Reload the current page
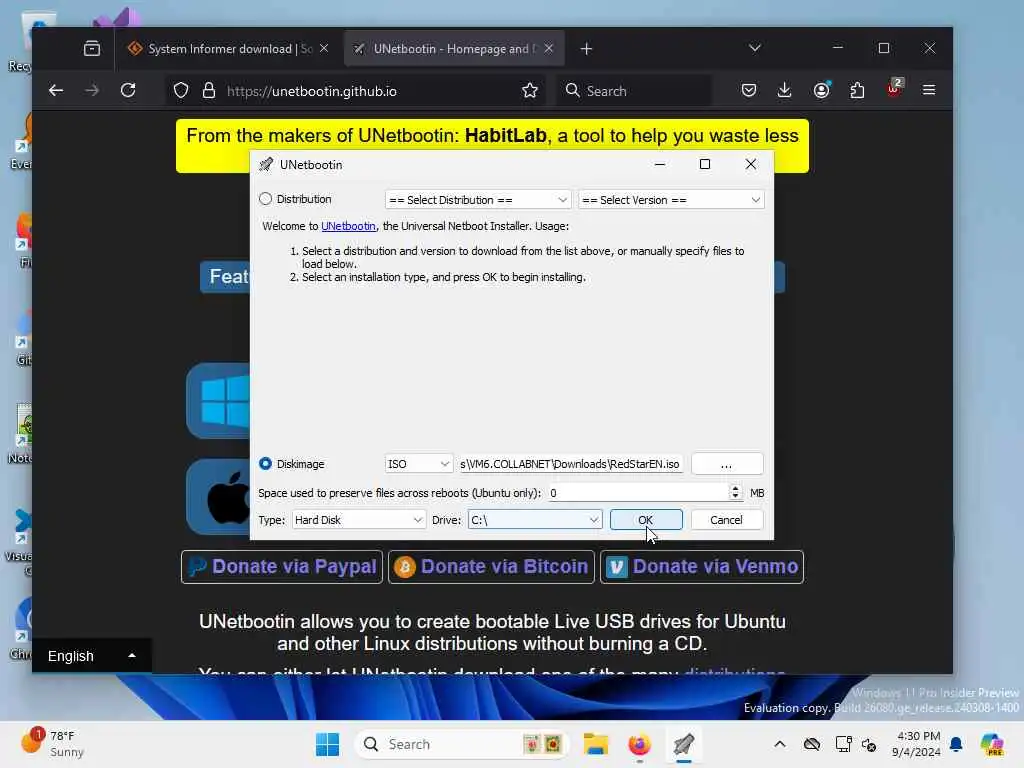1024x768 pixels. (128, 90)
